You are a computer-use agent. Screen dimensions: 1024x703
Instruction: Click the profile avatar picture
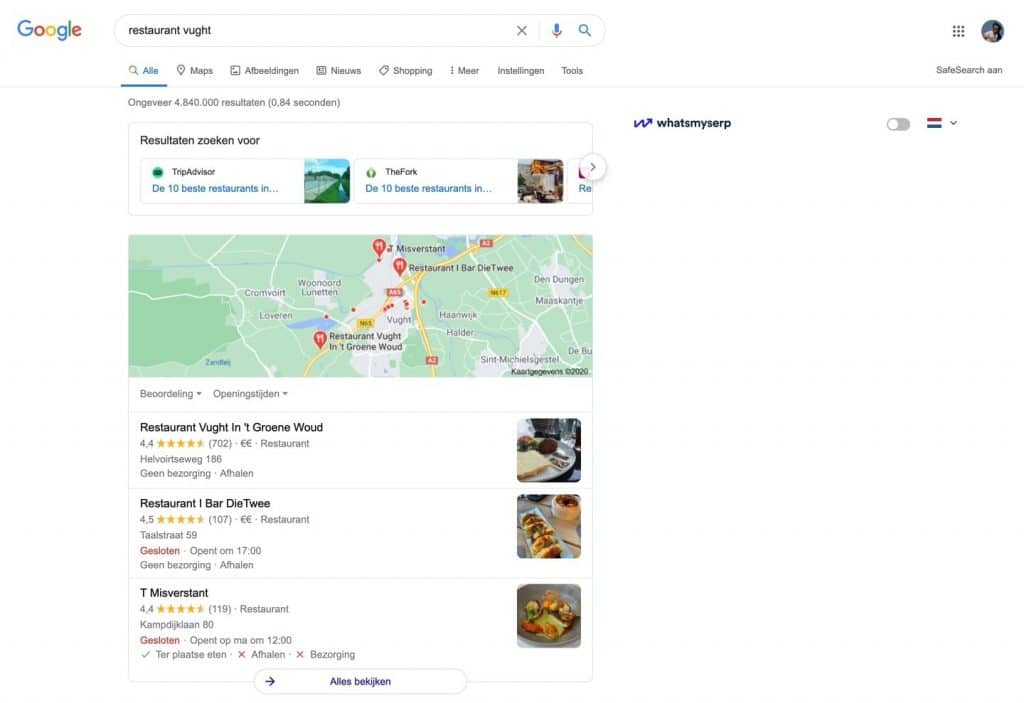tap(992, 30)
